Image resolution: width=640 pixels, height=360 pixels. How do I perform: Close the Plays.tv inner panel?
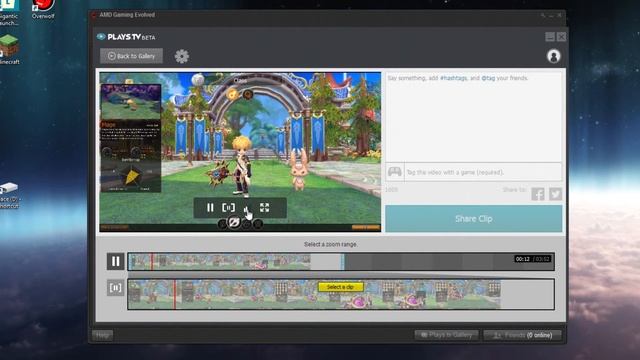coord(561,37)
